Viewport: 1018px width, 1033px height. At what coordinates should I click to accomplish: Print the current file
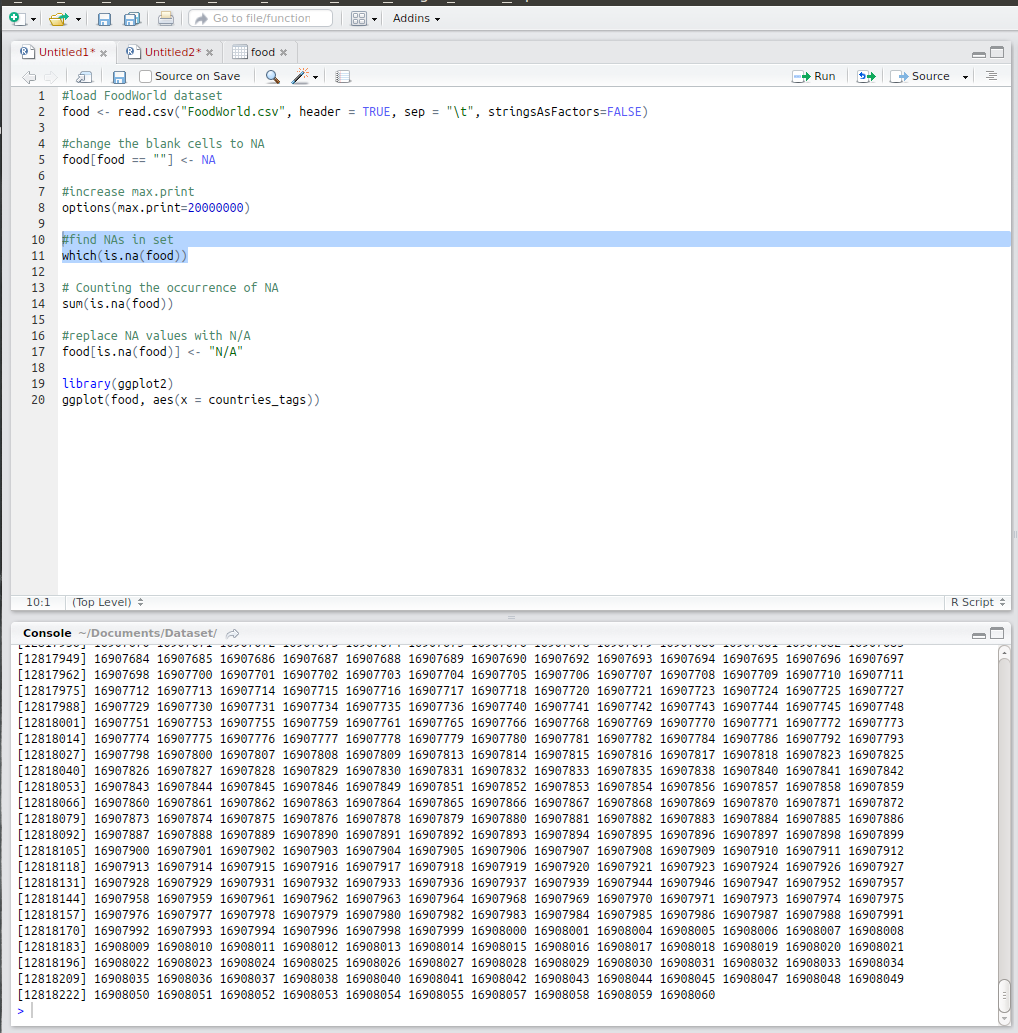coord(166,18)
